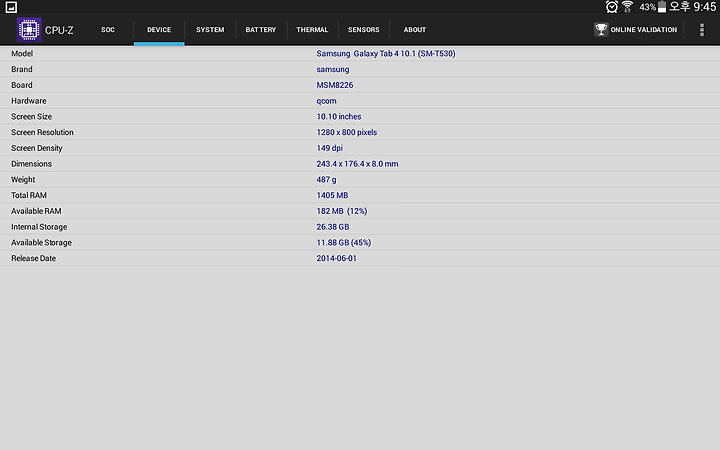Screen dimensions: 720x450
Task: Tap the samsung brand value
Action: 333,69
